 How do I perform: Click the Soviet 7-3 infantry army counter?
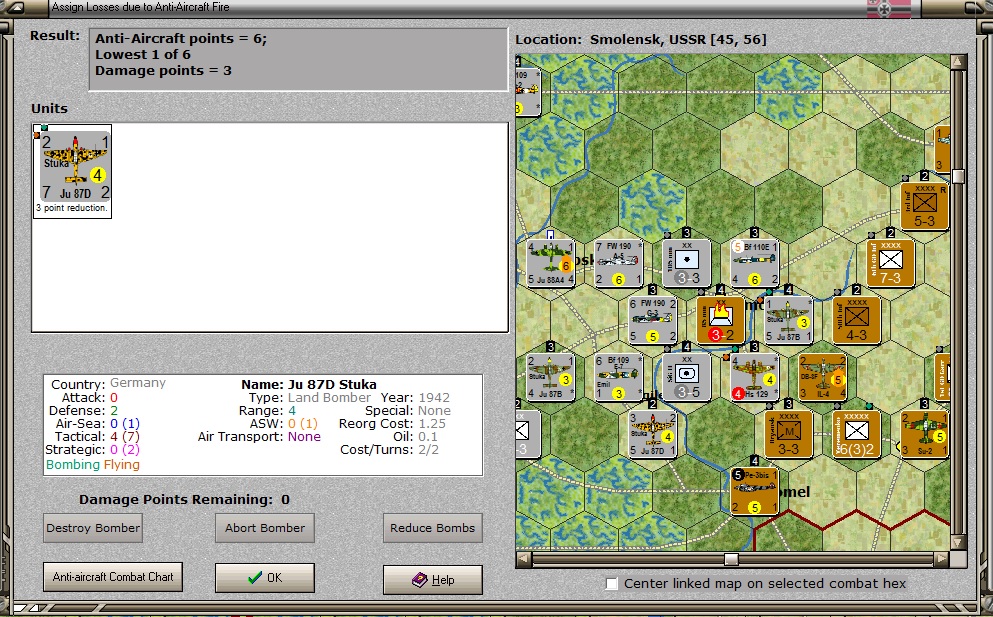coord(890,263)
